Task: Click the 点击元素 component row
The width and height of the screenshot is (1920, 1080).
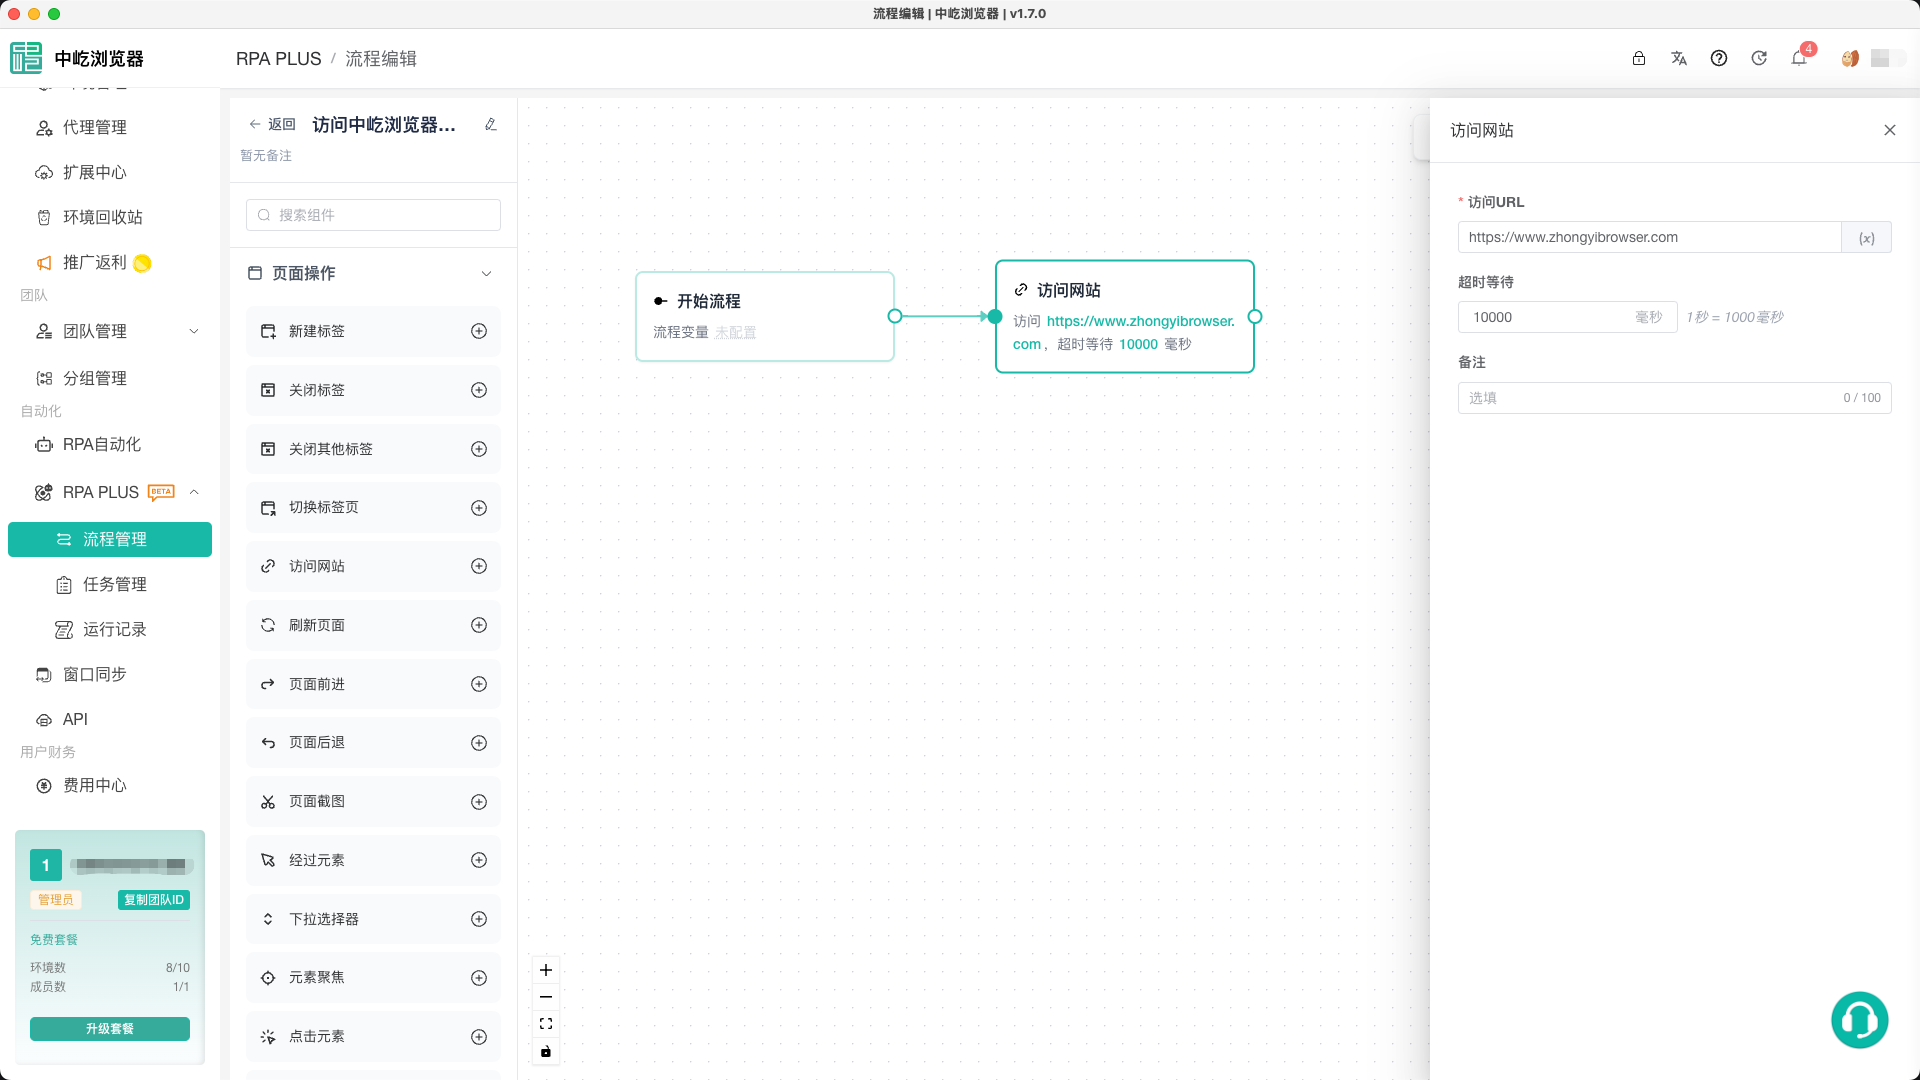Action: (x=373, y=1037)
